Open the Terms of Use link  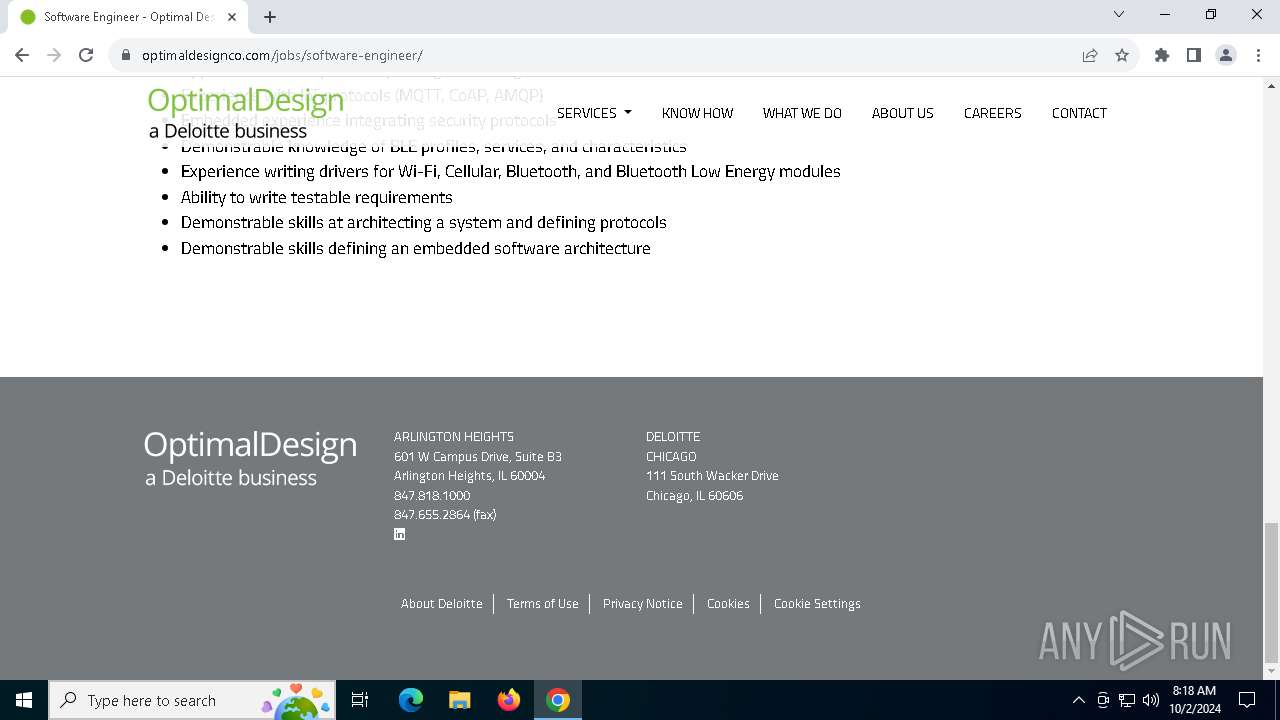point(542,604)
